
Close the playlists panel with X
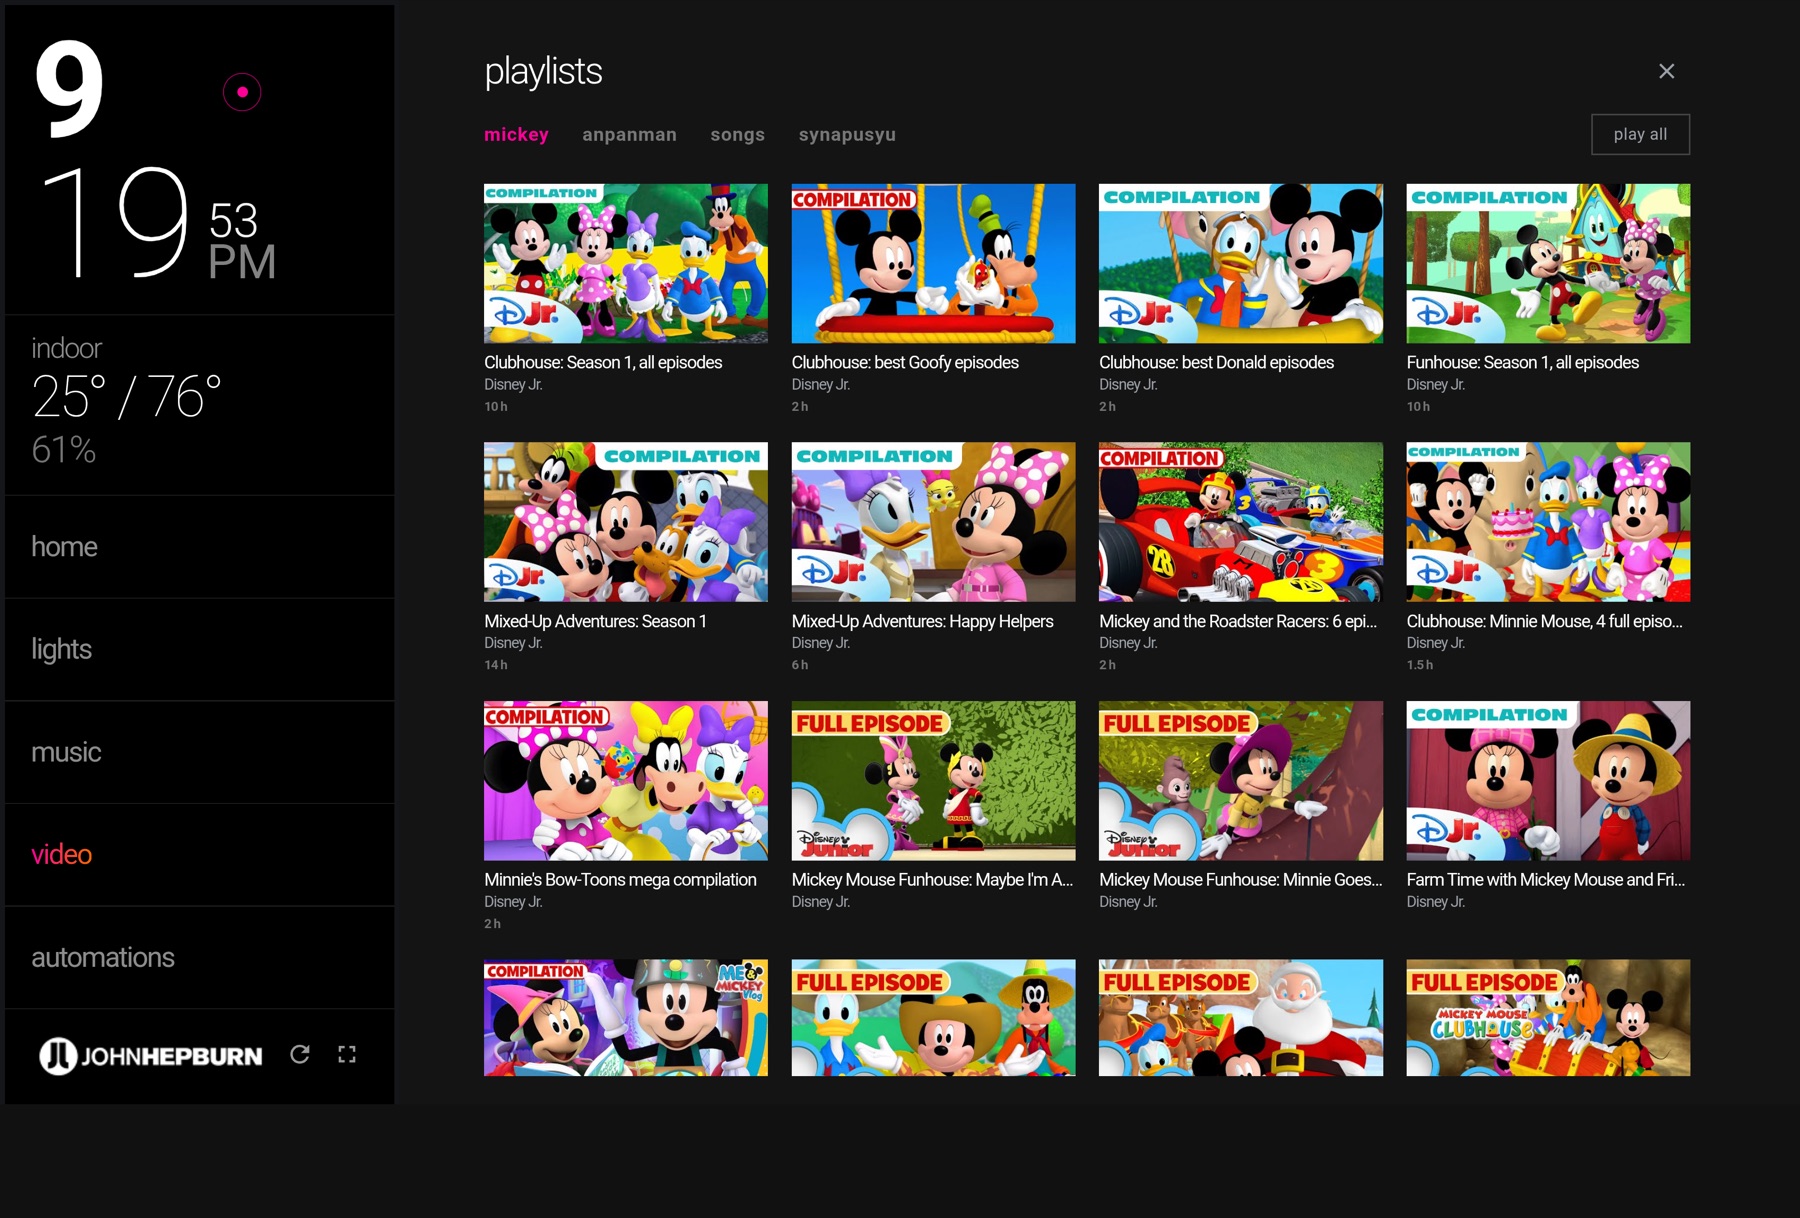point(1666,71)
